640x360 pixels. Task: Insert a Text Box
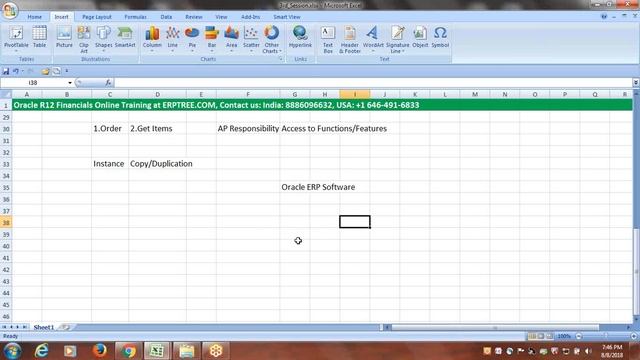[328, 39]
